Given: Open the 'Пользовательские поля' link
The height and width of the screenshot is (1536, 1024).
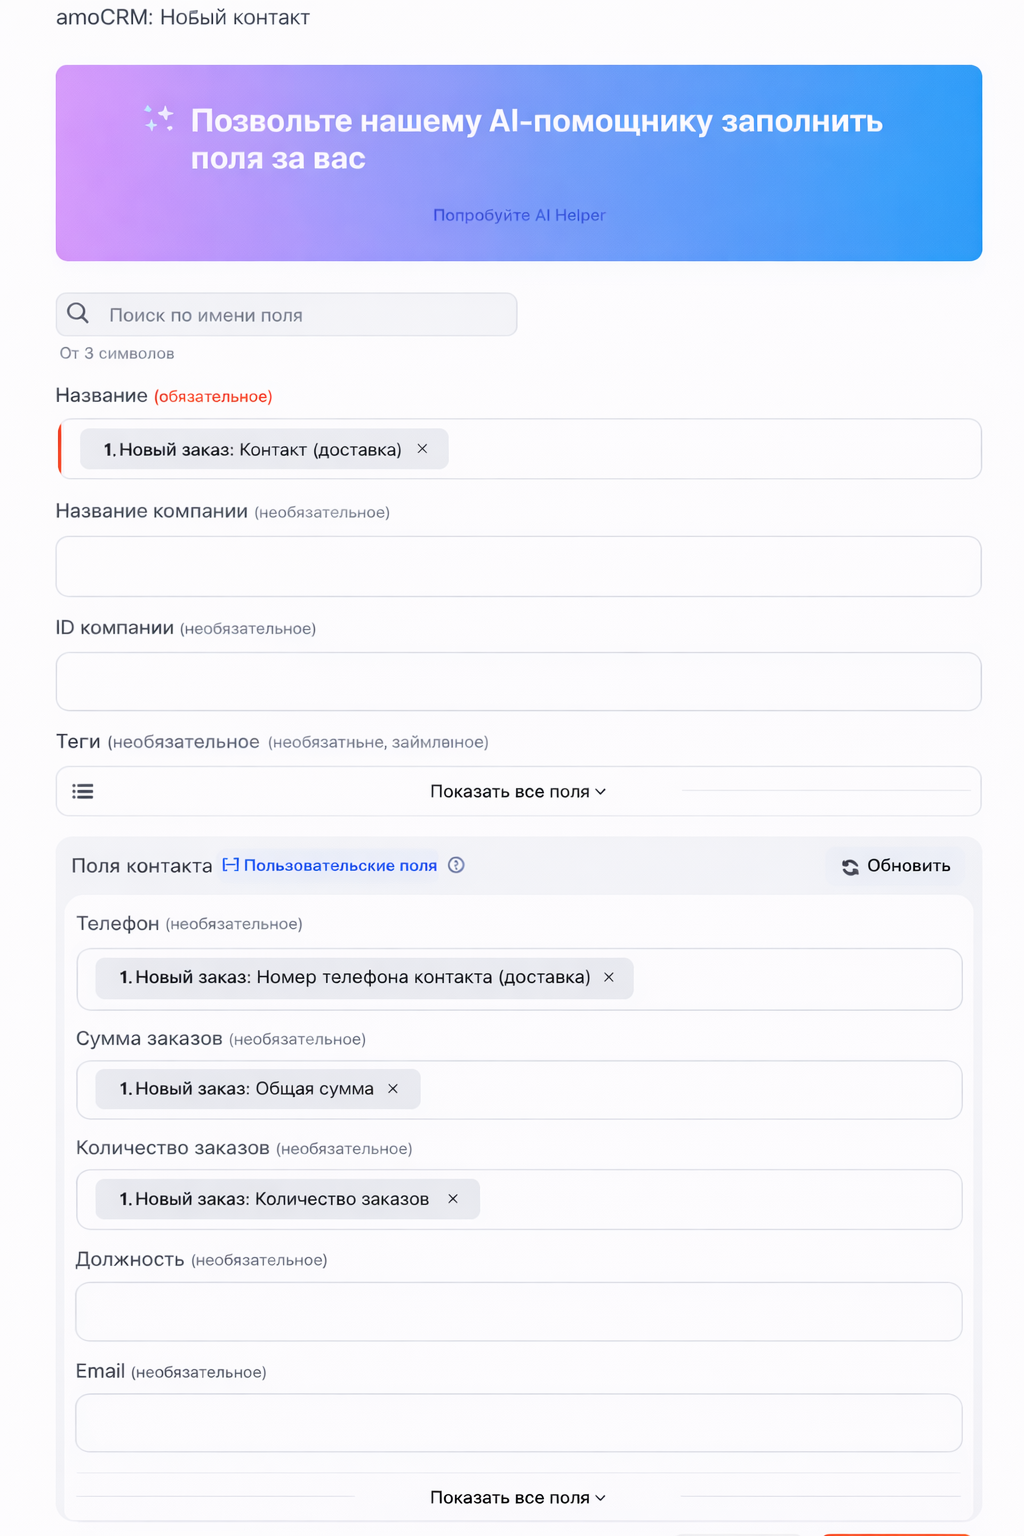Looking at the screenshot, I should coord(340,866).
